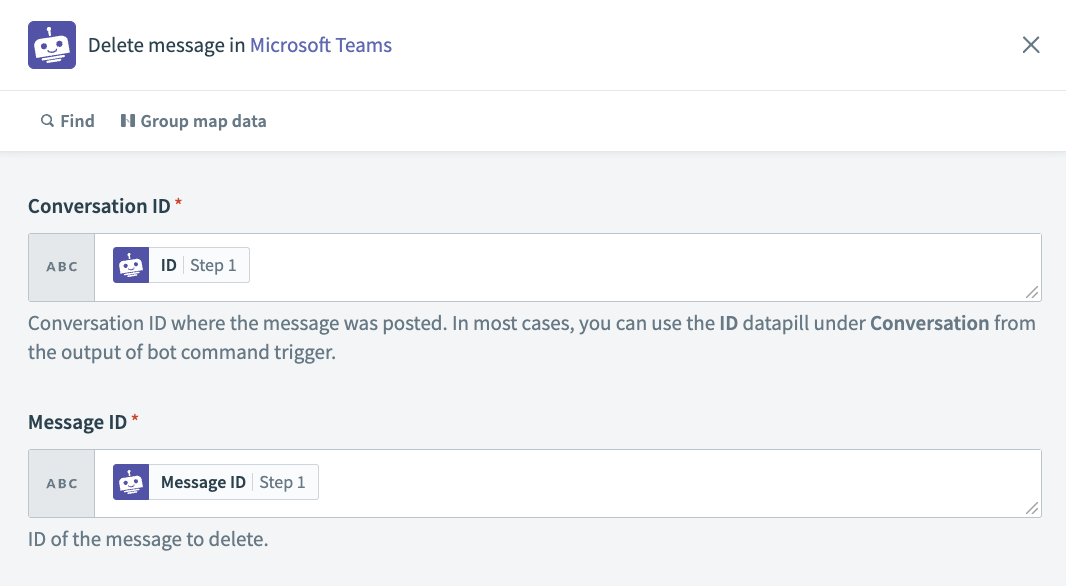Image resolution: width=1066 pixels, height=586 pixels.
Task: Select the ID Step 1 datapill
Action: pos(180,264)
